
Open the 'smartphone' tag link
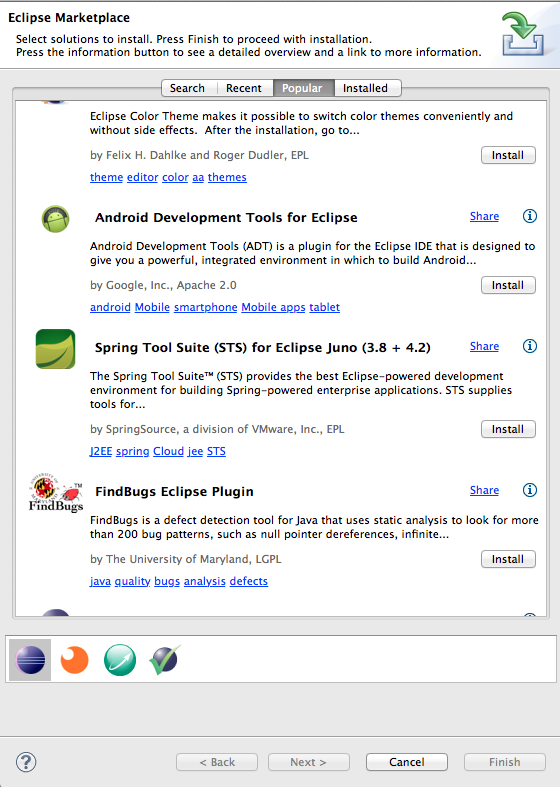[206, 307]
